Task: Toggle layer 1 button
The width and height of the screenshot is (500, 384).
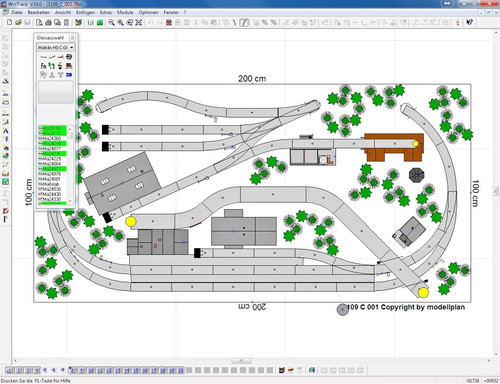Action: click(x=10, y=370)
